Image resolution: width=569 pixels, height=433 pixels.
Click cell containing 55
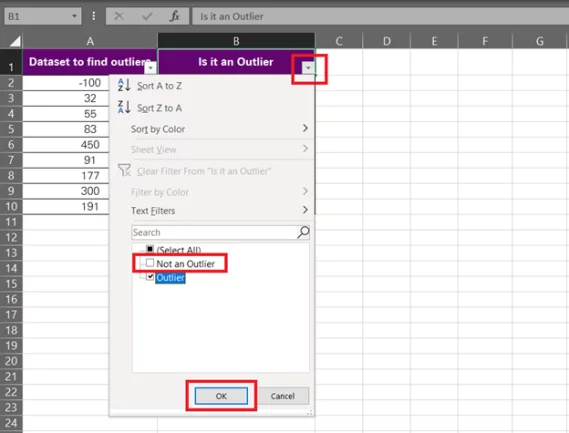(66, 114)
